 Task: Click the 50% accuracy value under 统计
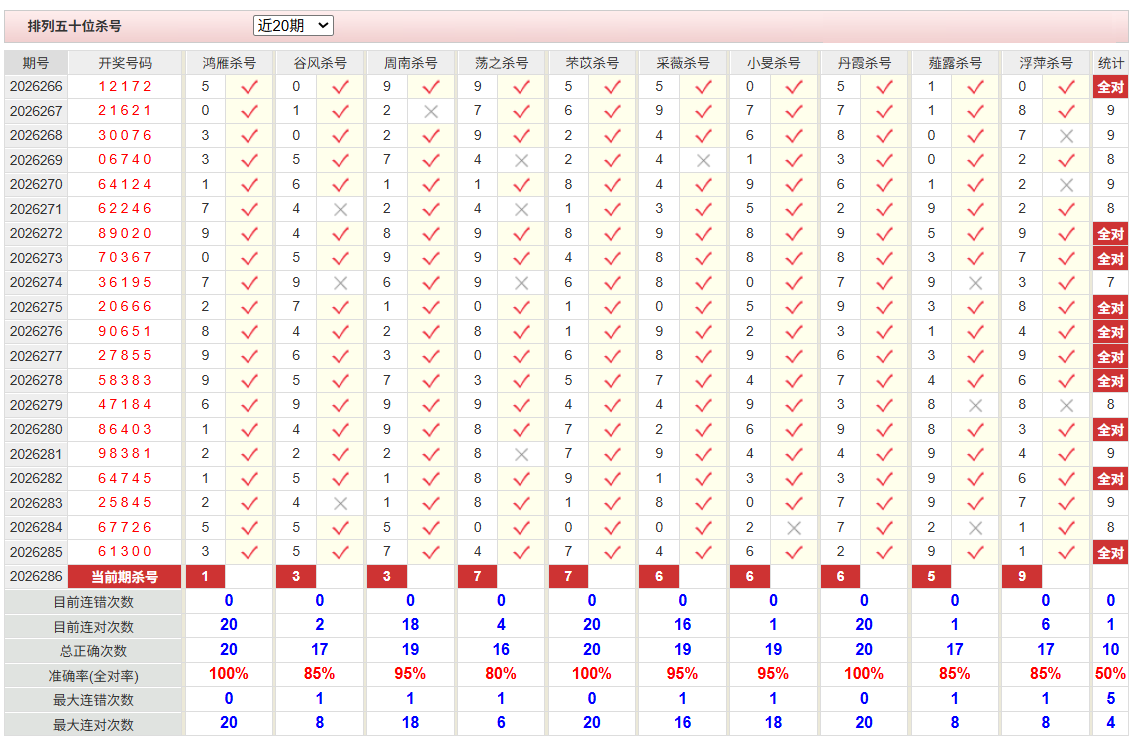1110,675
